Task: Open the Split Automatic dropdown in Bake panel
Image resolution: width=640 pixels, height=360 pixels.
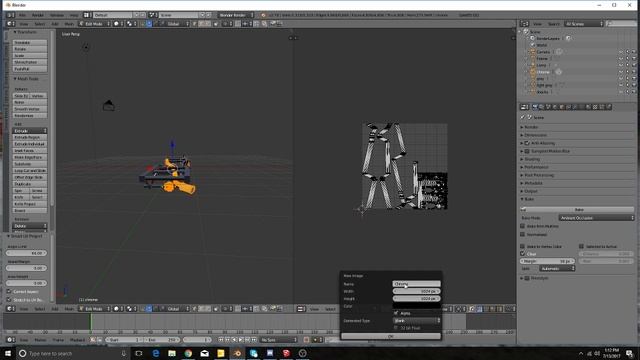Action: coord(557,269)
